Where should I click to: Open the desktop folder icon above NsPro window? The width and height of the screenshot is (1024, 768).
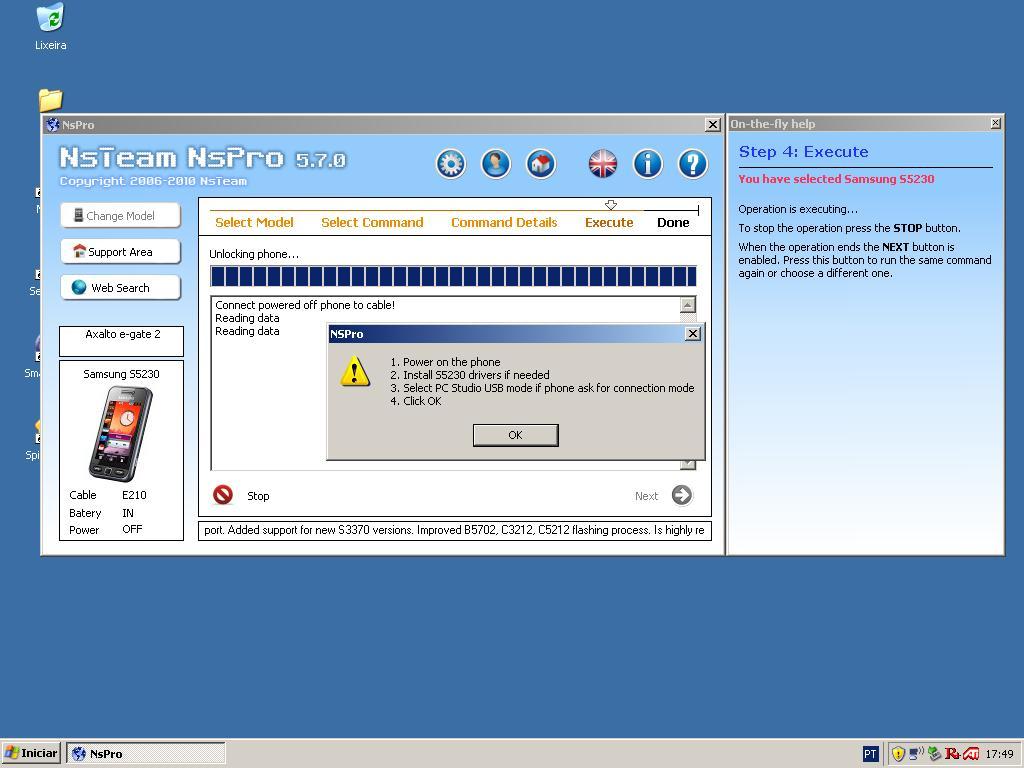click(x=50, y=100)
